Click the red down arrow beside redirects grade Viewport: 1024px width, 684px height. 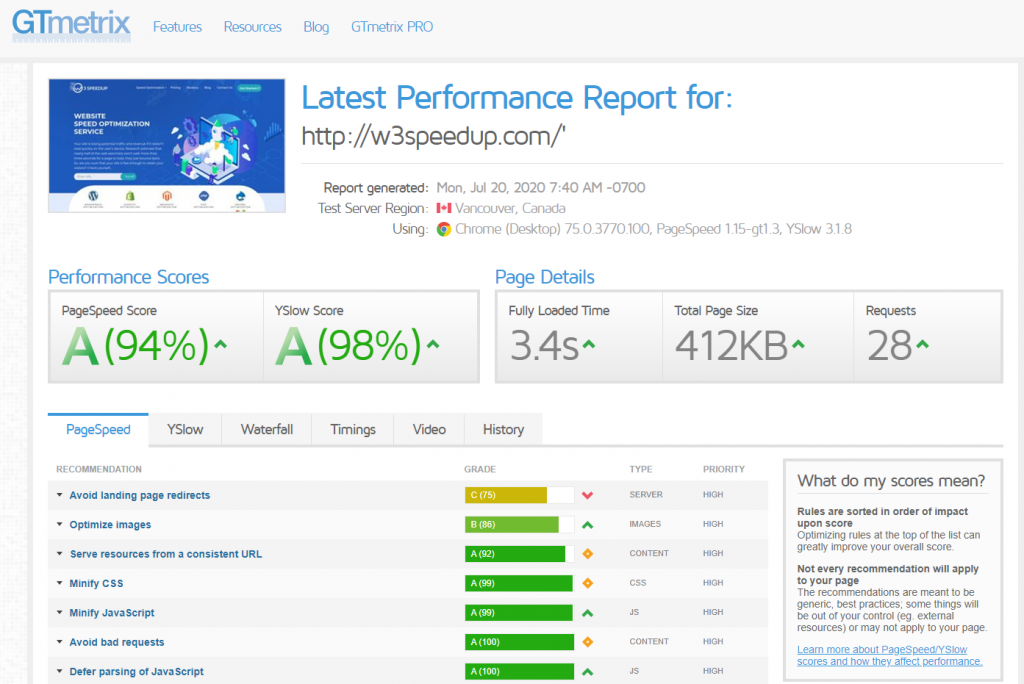[x=588, y=495]
